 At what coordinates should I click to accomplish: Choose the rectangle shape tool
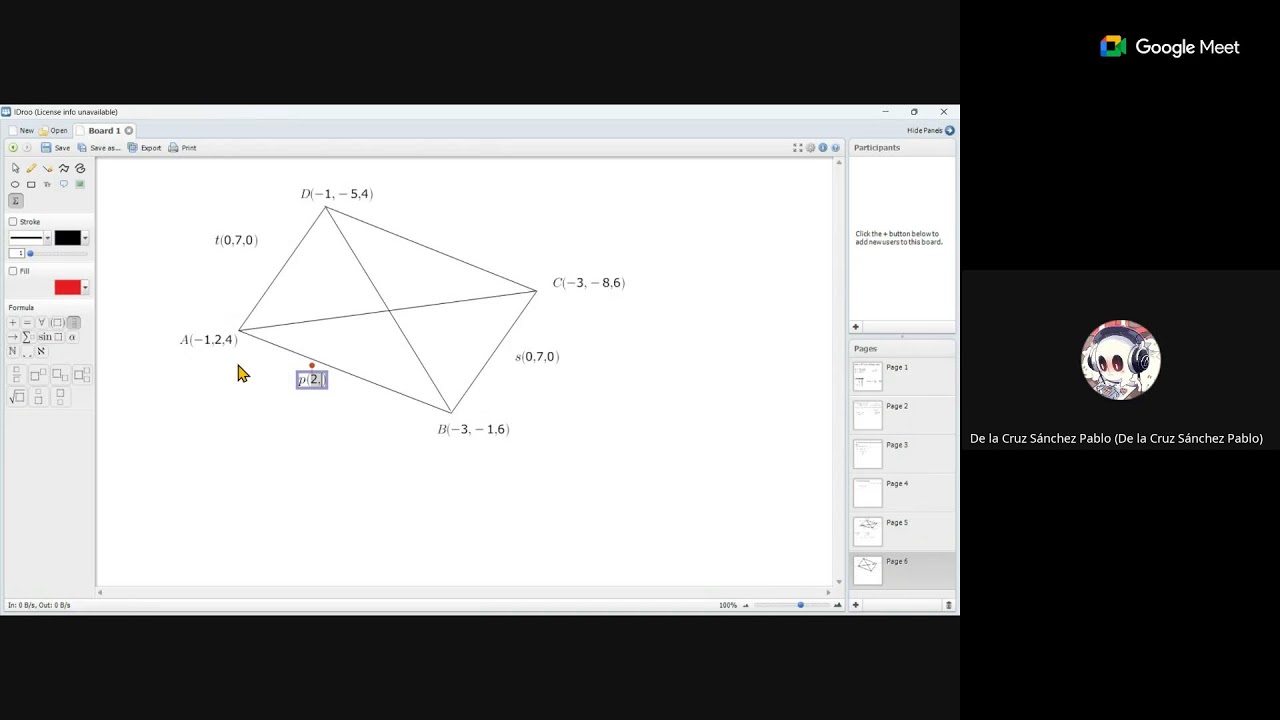click(x=31, y=184)
